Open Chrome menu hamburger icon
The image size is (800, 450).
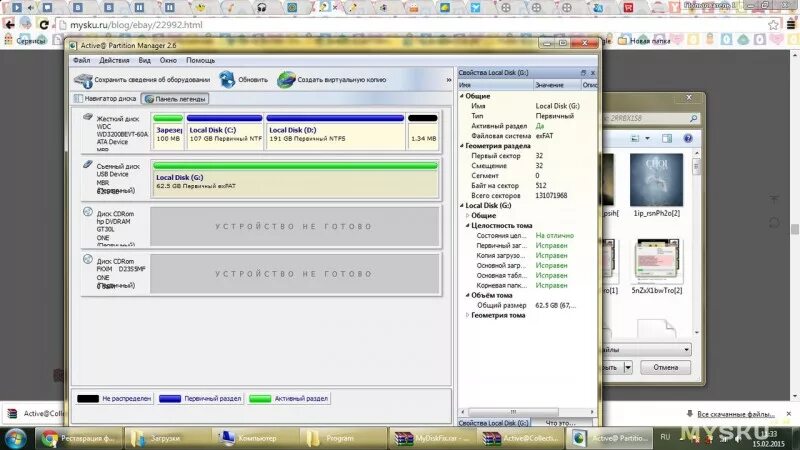pyautogui.click(x=791, y=24)
